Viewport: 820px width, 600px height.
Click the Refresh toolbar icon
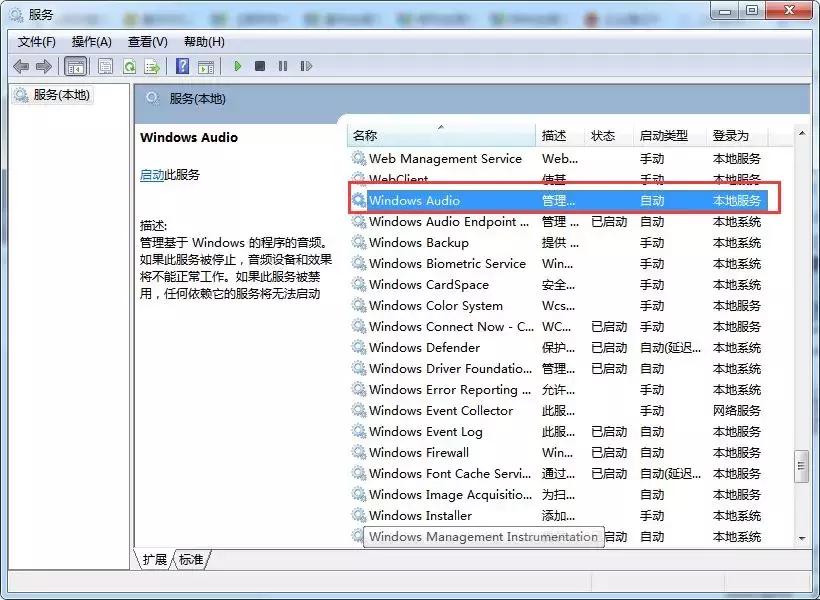tap(129, 66)
